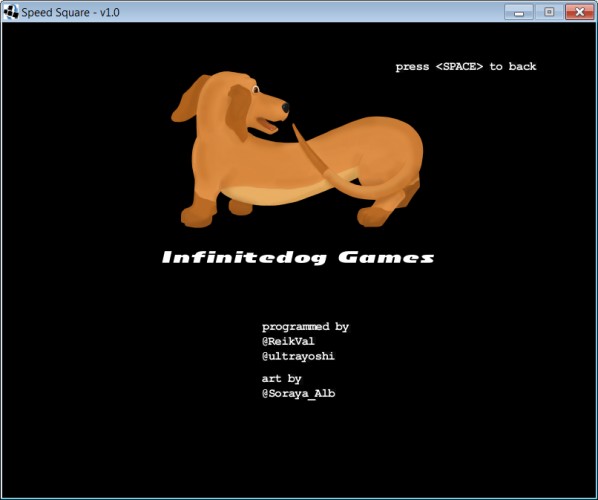Screen dimensions: 598x500
Task: Click the 'press <SPACE> to back' prompt
Action: (x=466, y=67)
